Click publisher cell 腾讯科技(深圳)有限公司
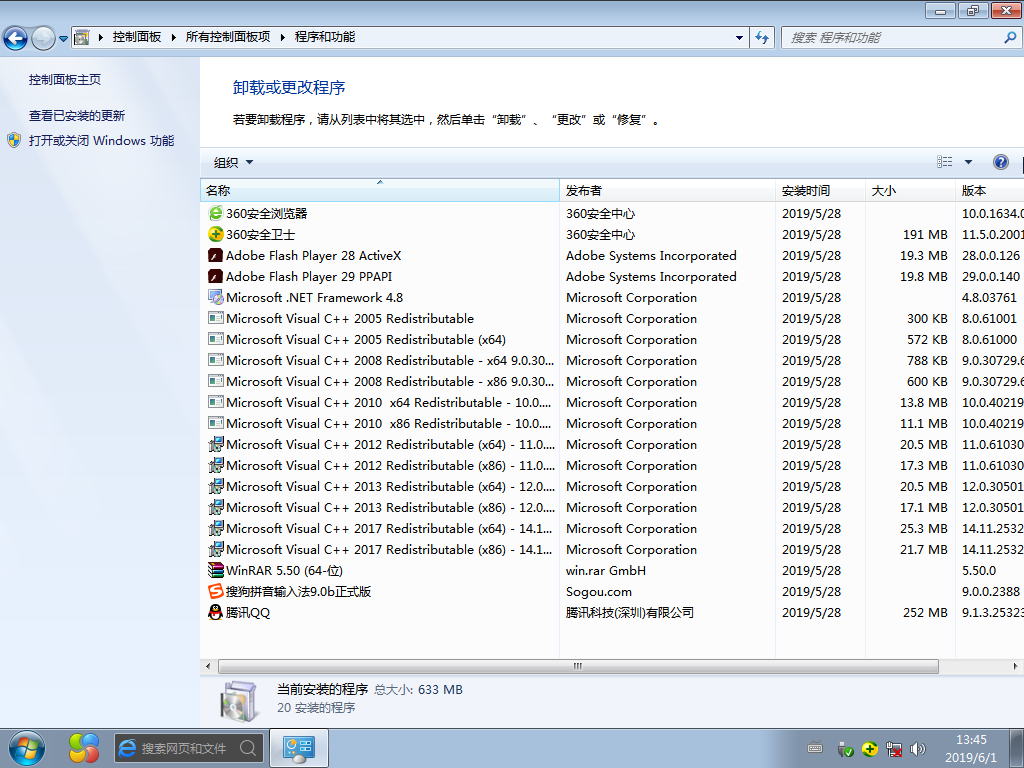 pos(630,612)
